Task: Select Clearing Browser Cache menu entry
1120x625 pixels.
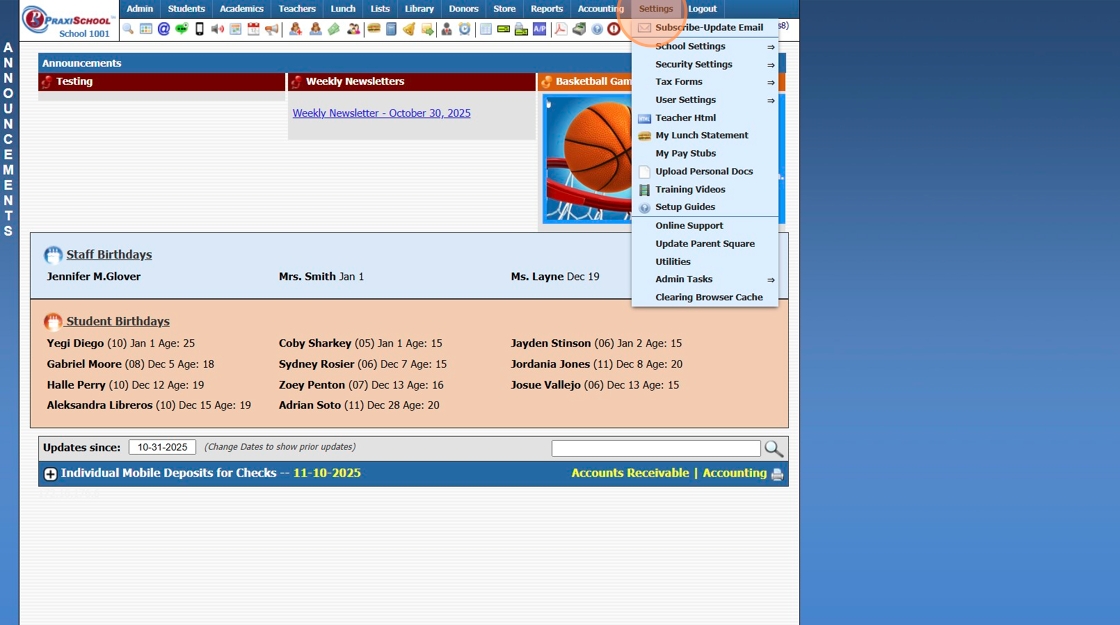Action: point(705,297)
